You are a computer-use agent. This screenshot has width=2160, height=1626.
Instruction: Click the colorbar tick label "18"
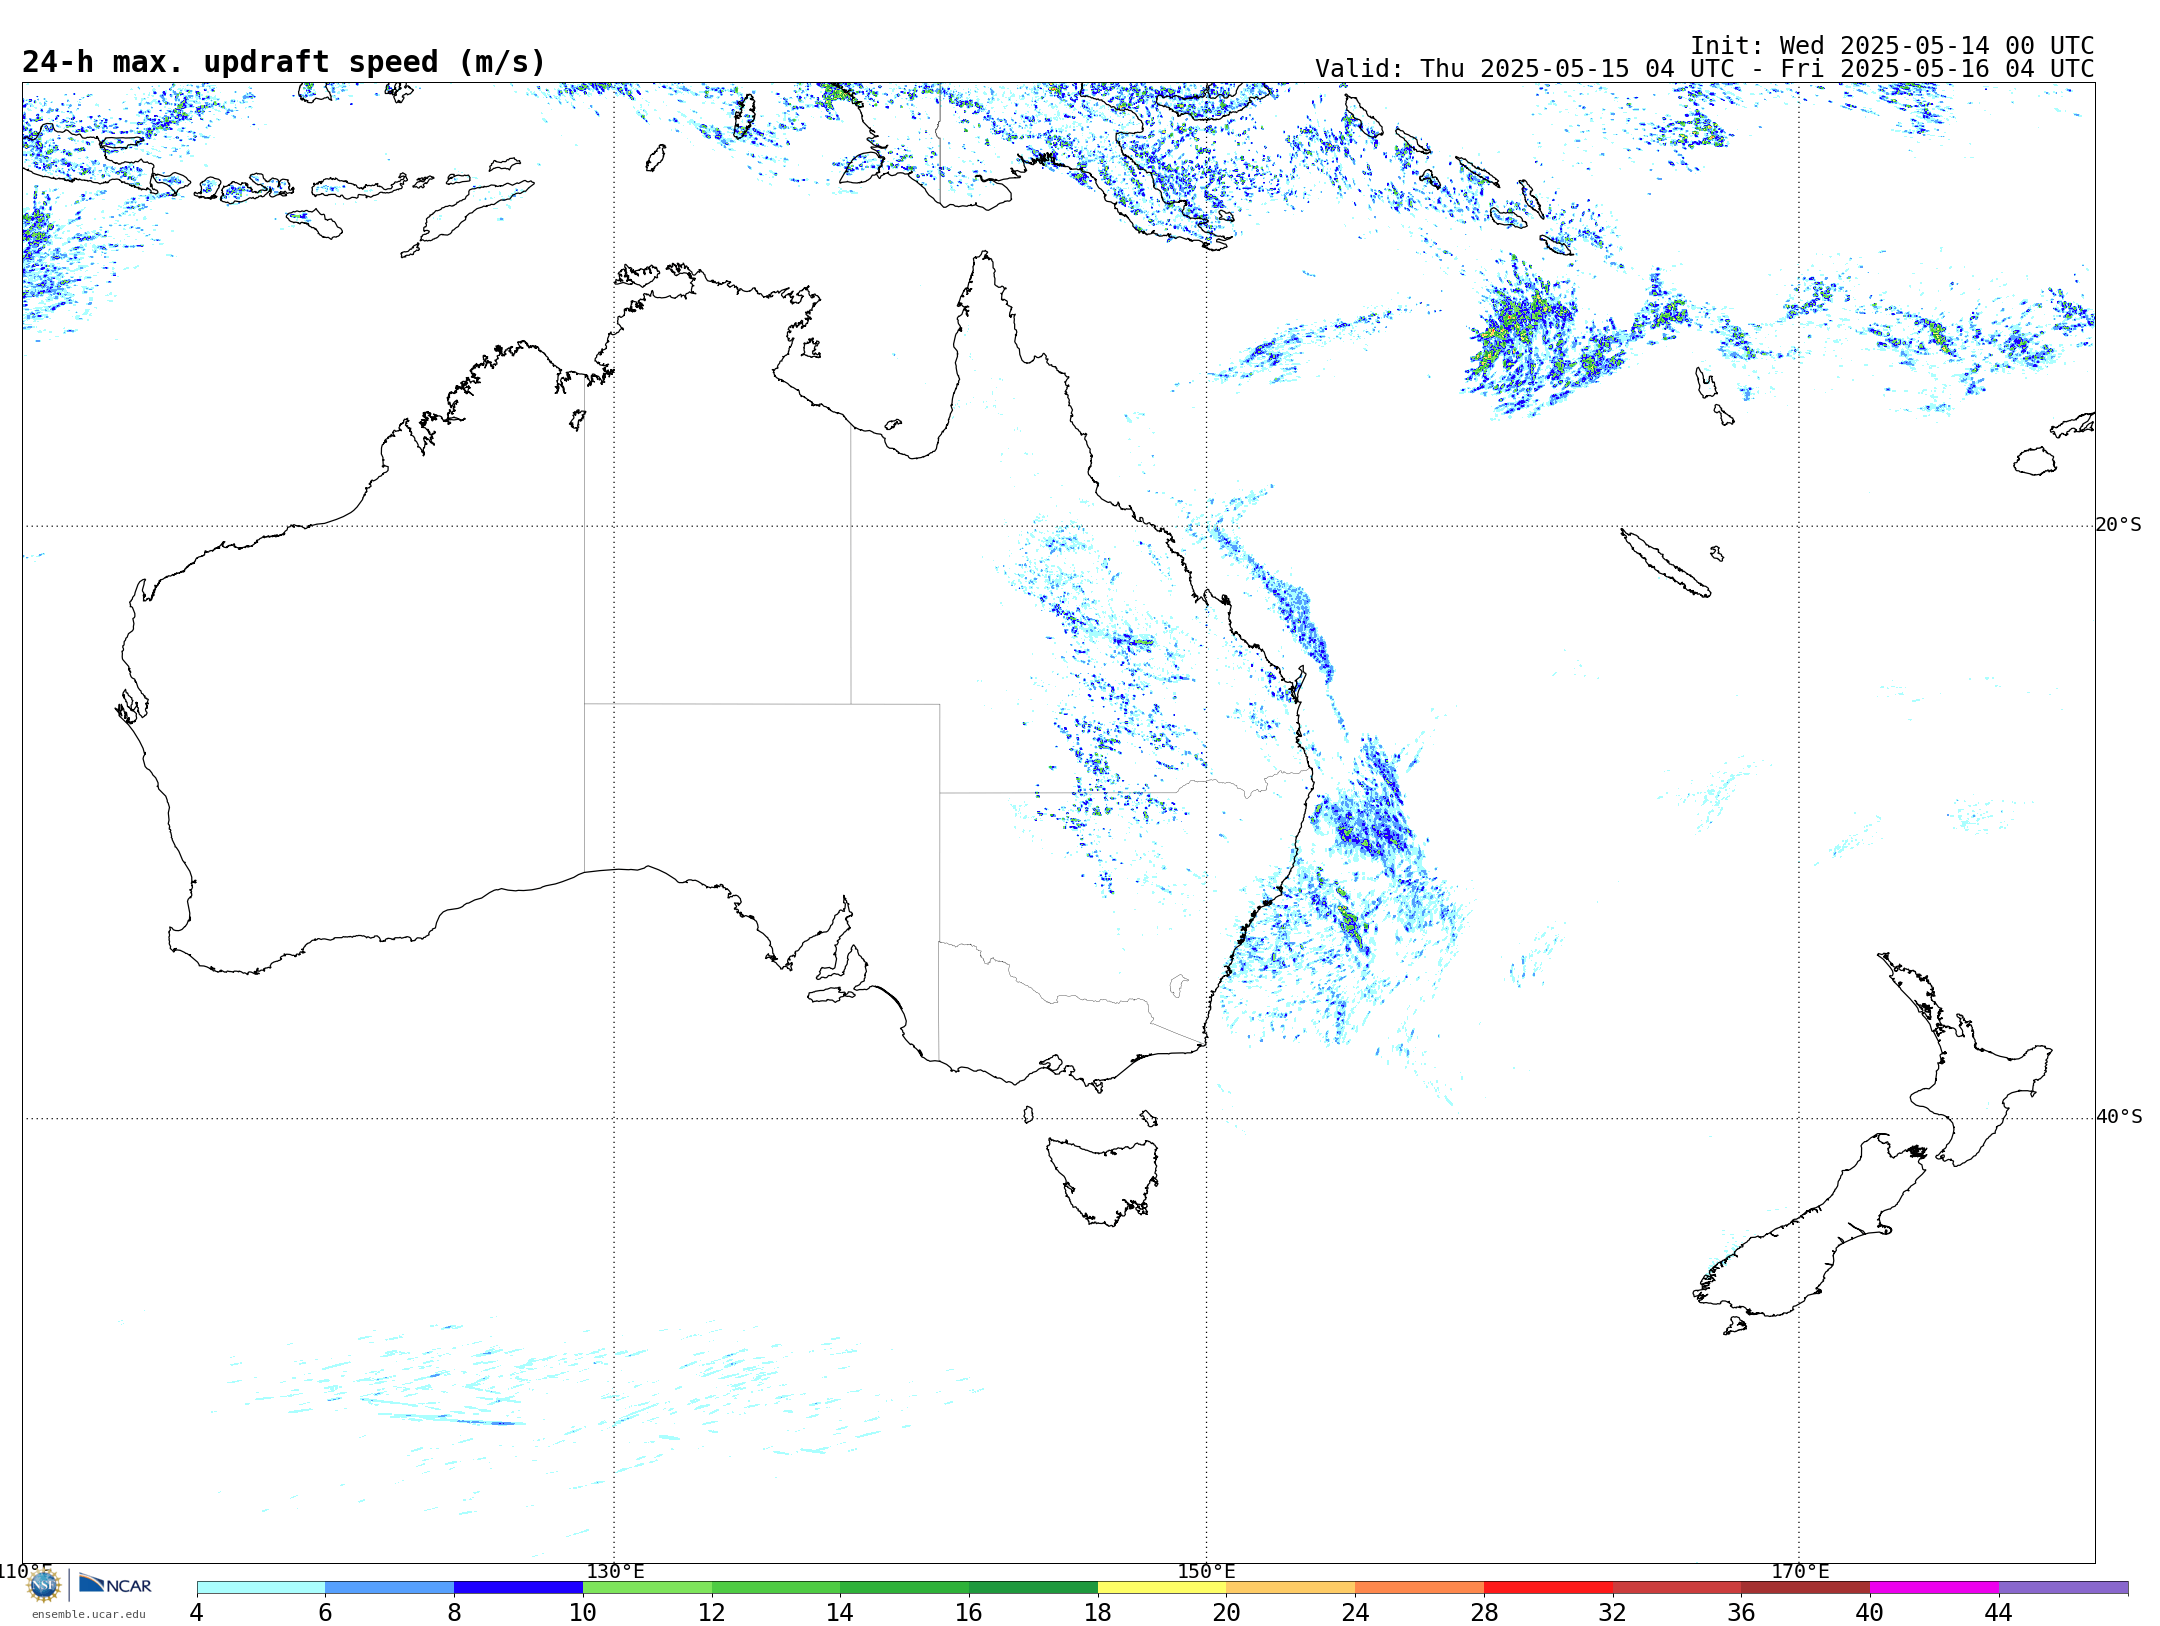1098,1613
